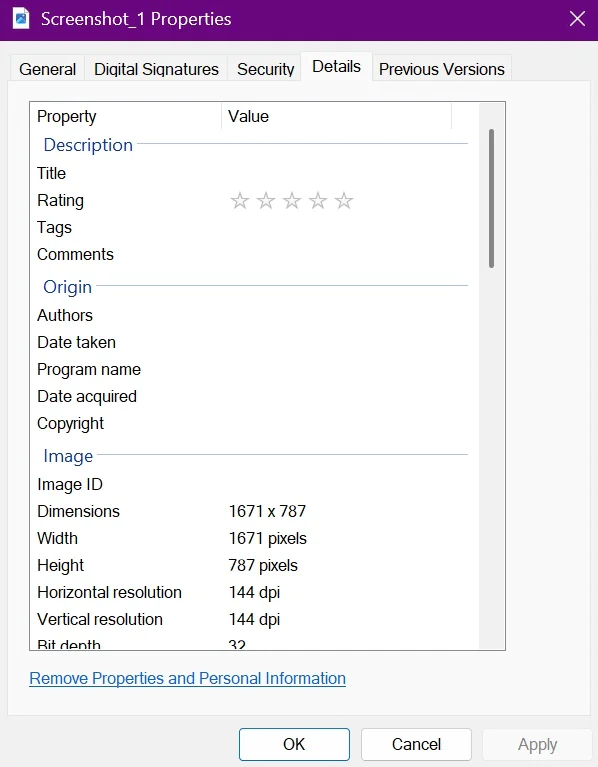Click the Cancel button
Image resolution: width=598 pixels, height=767 pixels.
(416, 744)
